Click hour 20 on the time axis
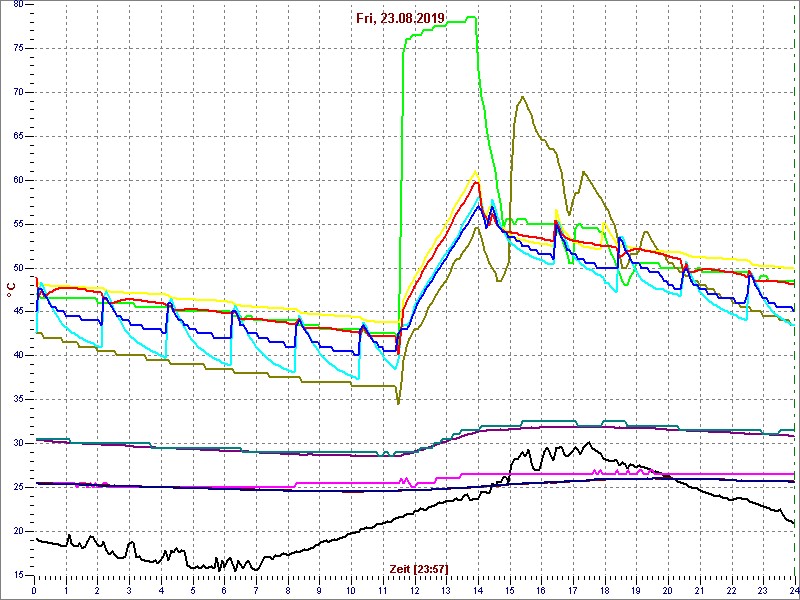 tap(668, 589)
